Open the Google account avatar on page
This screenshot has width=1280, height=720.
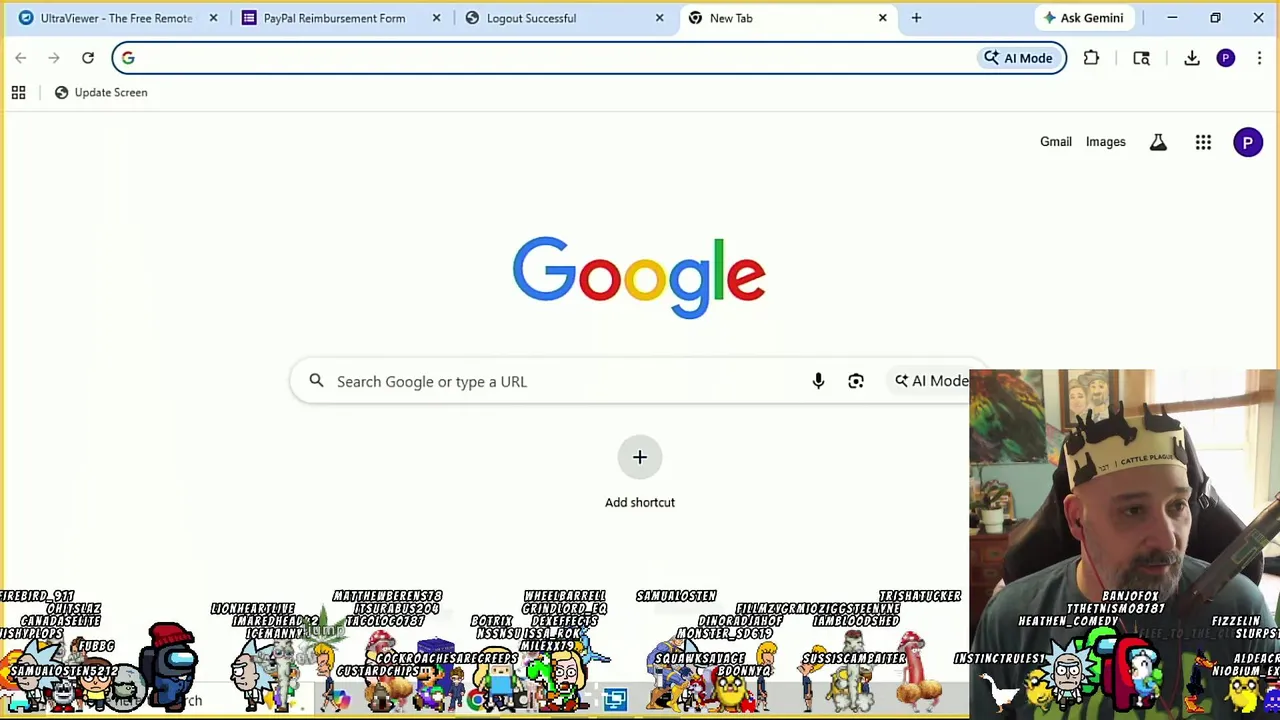click(1248, 142)
